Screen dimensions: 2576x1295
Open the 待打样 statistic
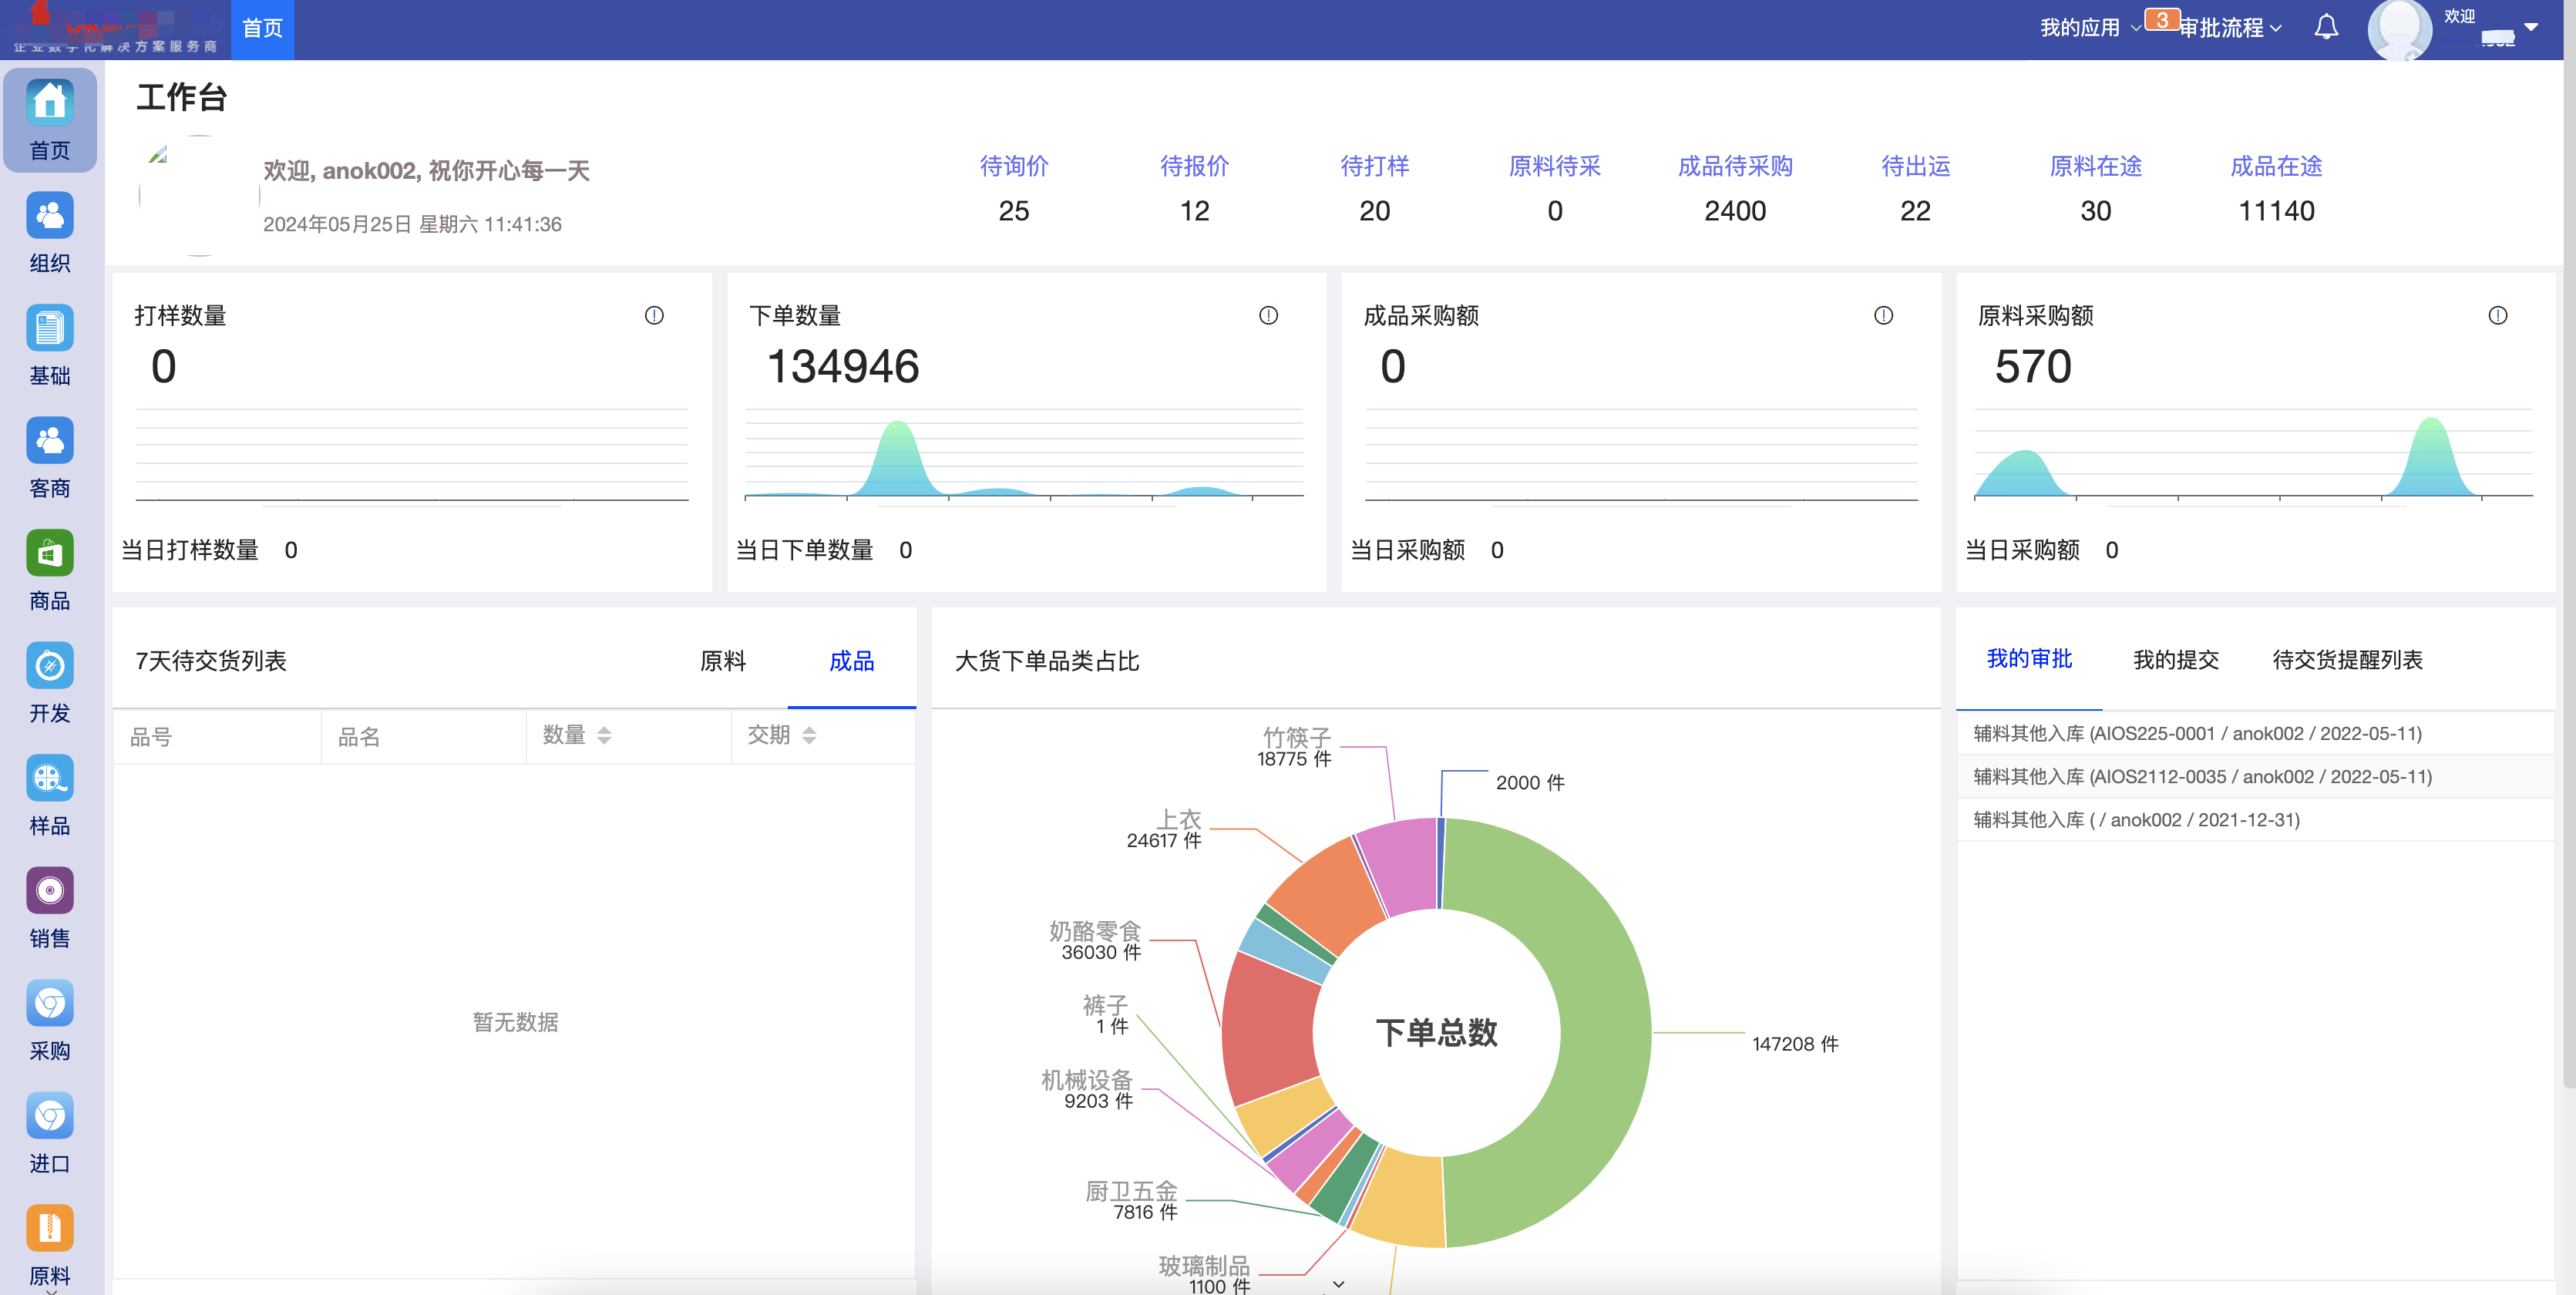pyautogui.click(x=1374, y=188)
